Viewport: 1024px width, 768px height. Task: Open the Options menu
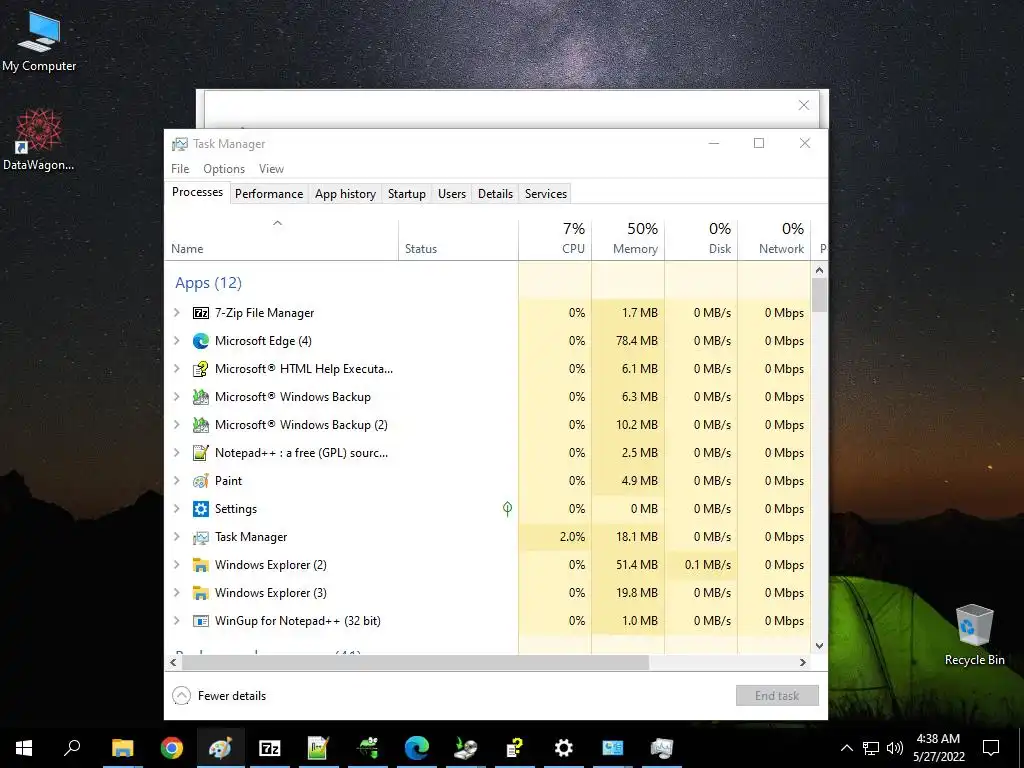point(224,169)
